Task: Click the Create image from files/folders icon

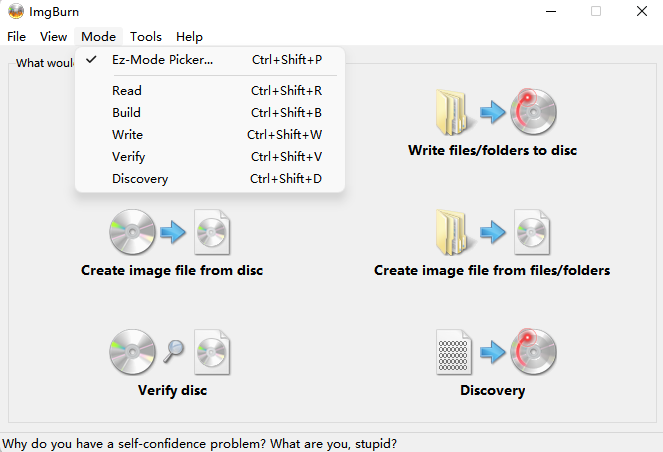Action: [x=492, y=232]
